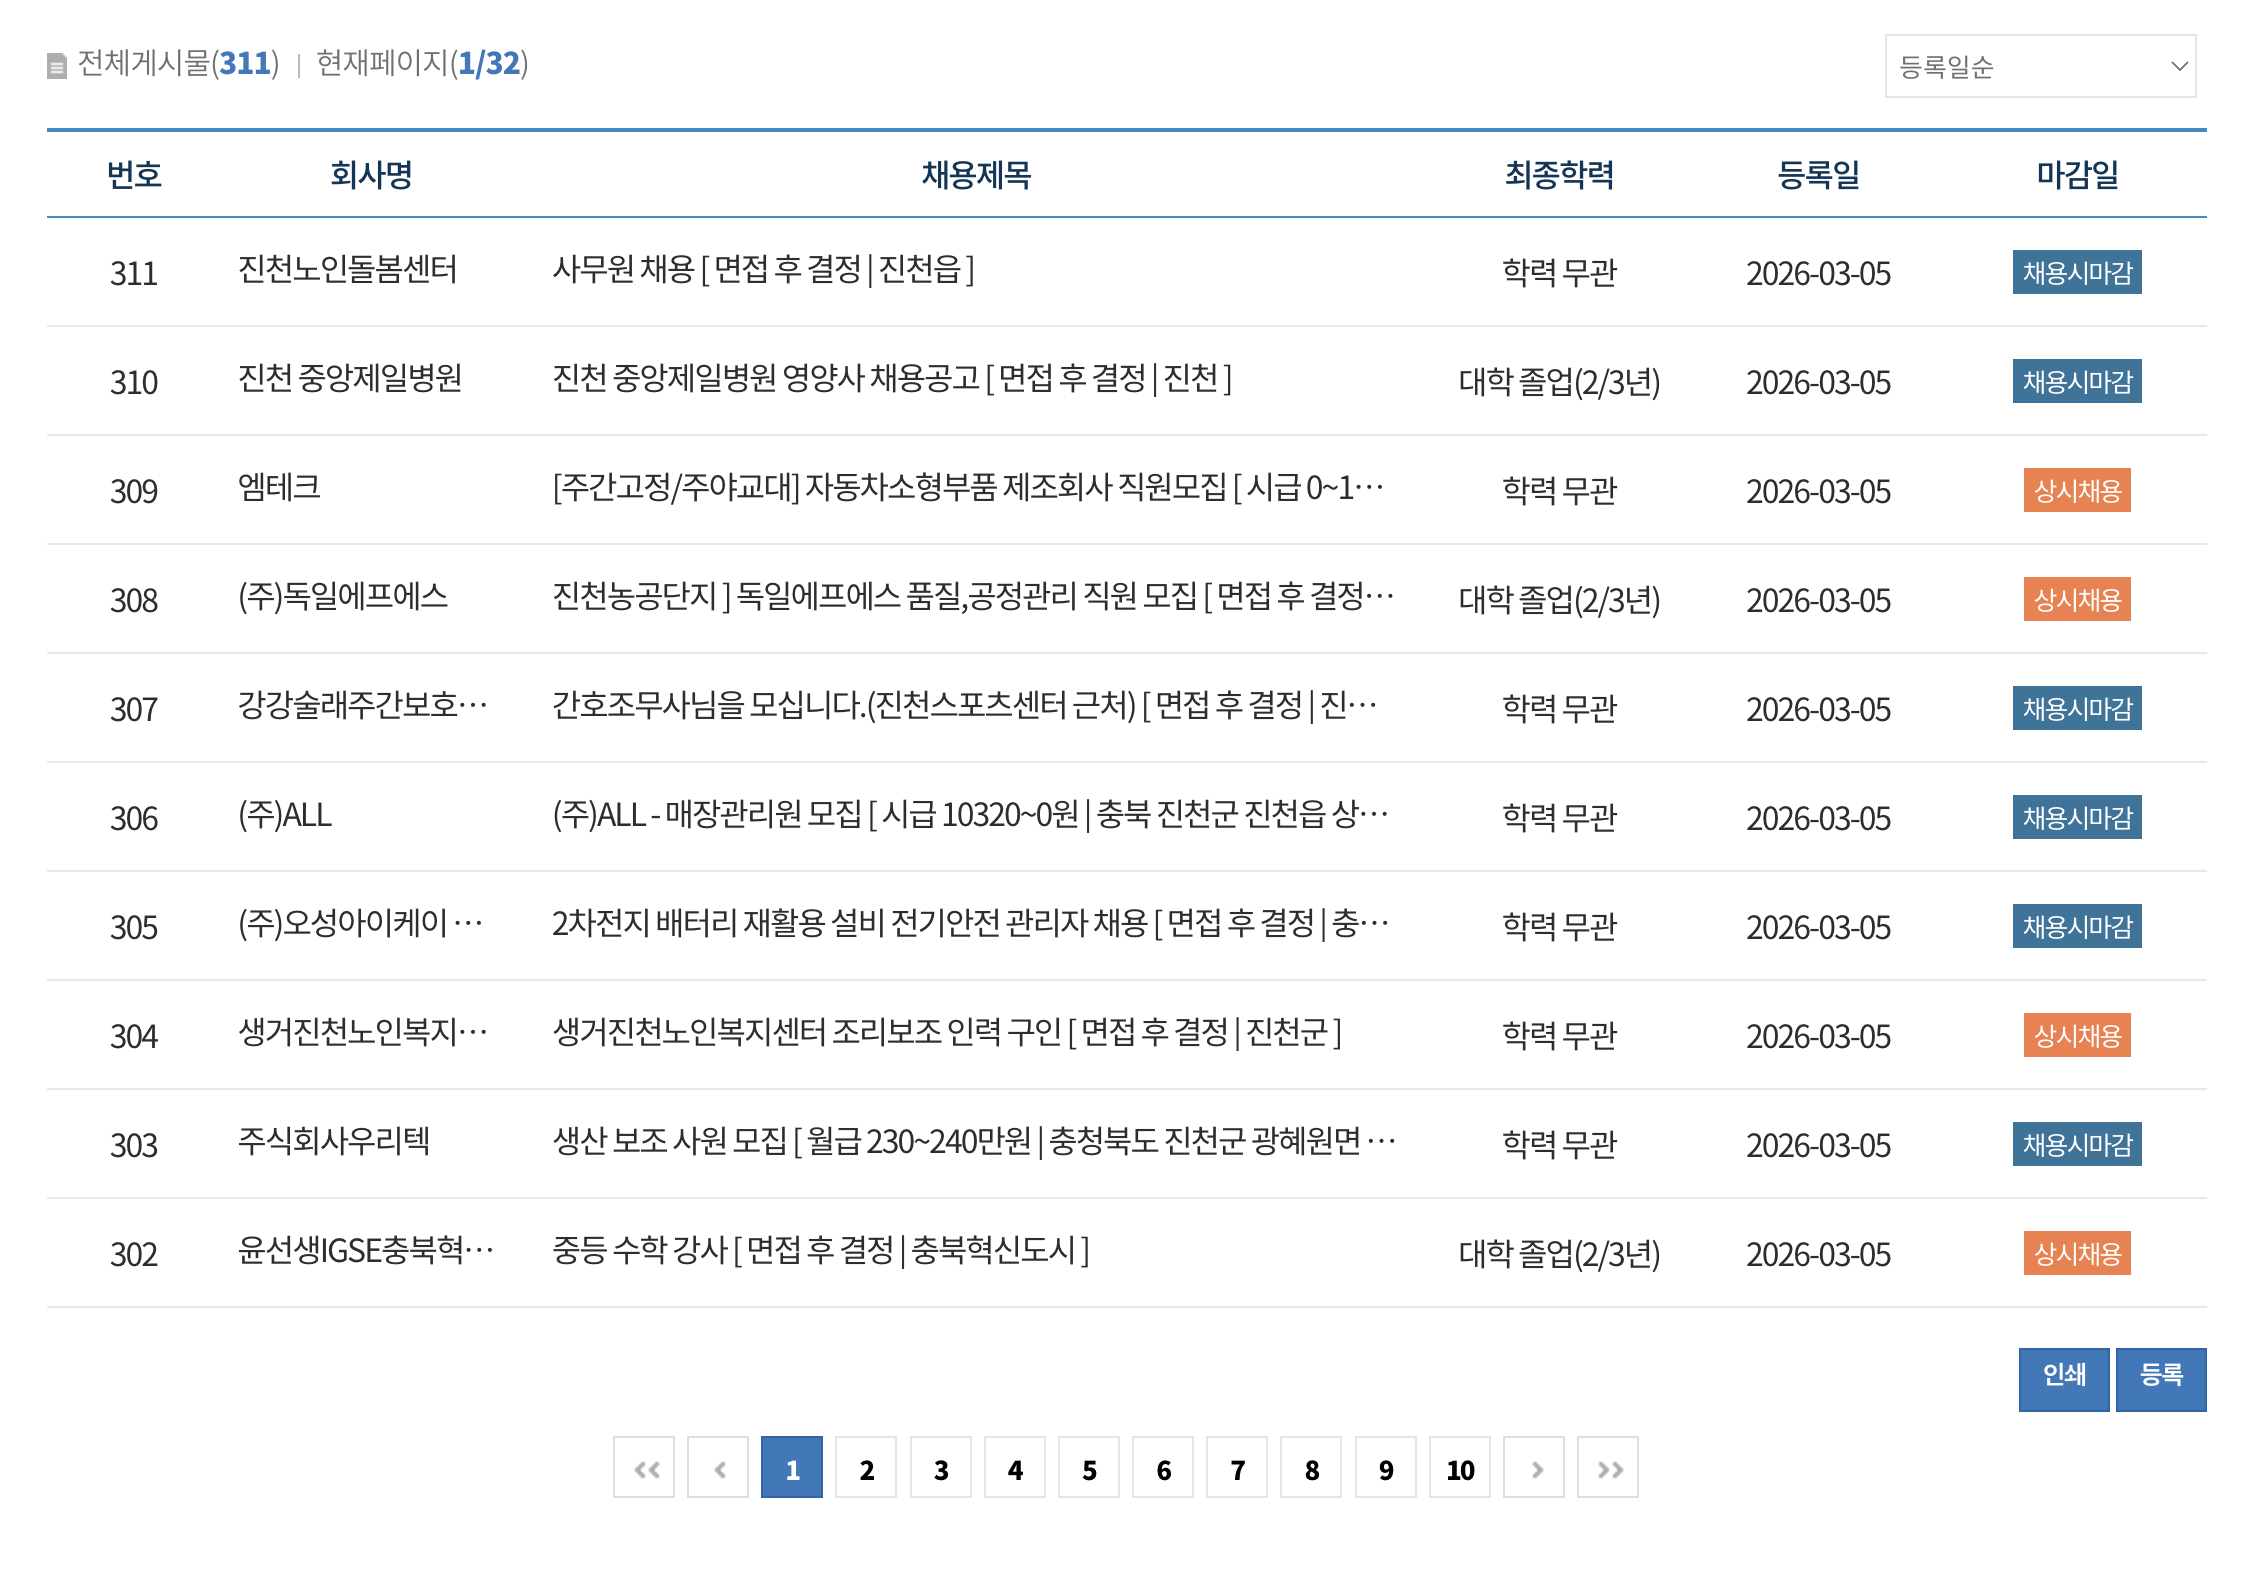
Task: Open the (주)ALL 매장관리원 모집 posting
Action: pyautogui.click(x=968, y=815)
